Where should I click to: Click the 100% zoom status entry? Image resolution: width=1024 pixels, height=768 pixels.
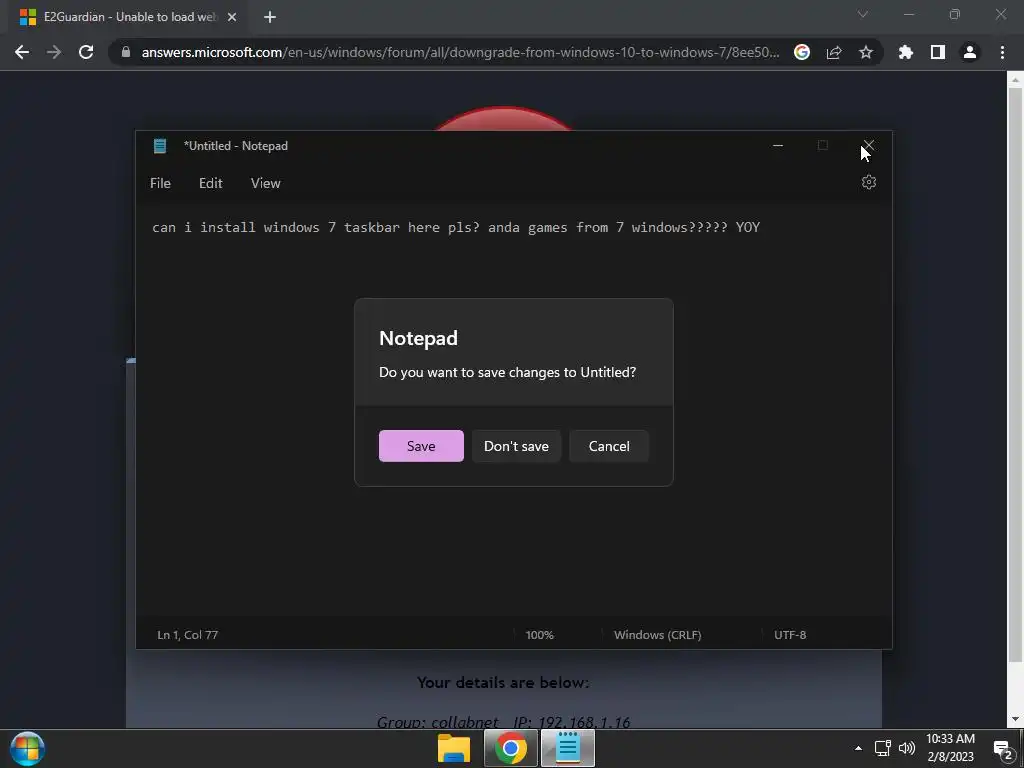pyautogui.click(x=539, y=635)
